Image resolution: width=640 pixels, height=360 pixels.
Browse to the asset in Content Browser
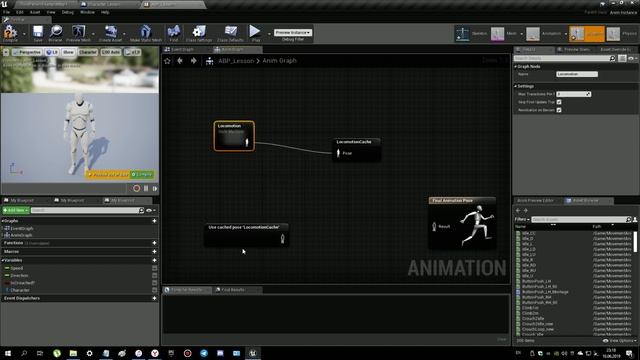pyautogui.click(x=56, y=33)
